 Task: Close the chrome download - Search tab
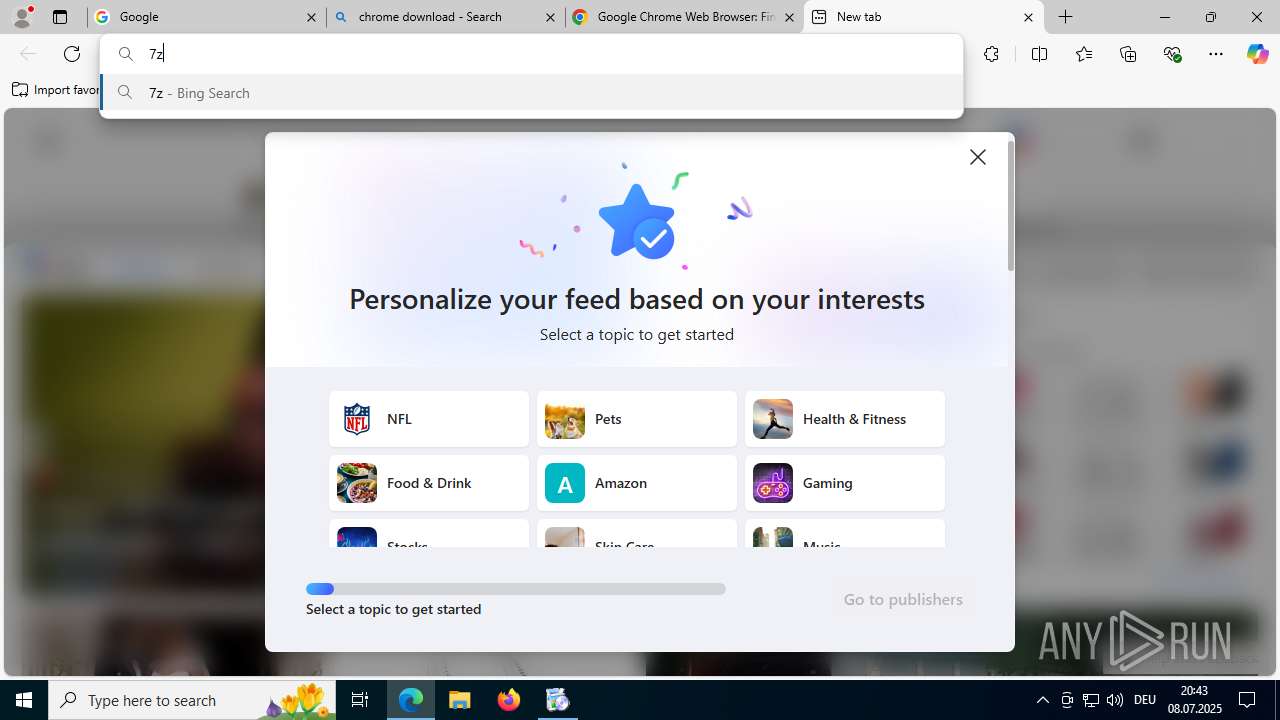point(550,17)
